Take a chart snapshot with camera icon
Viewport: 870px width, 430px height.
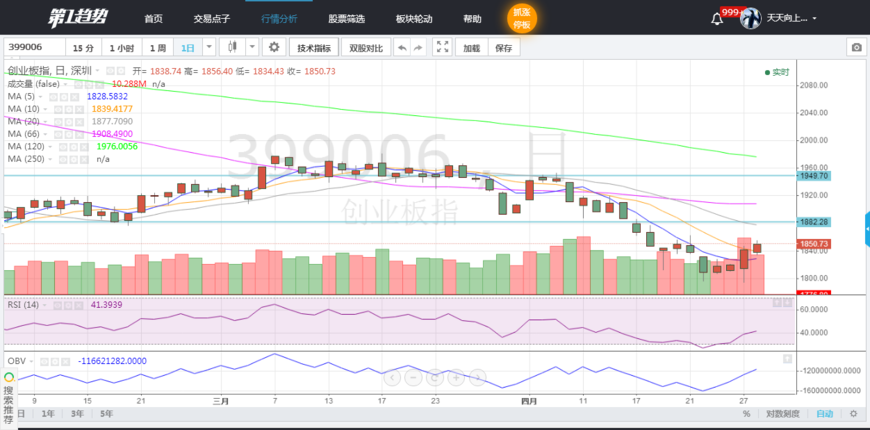[857, 48]
